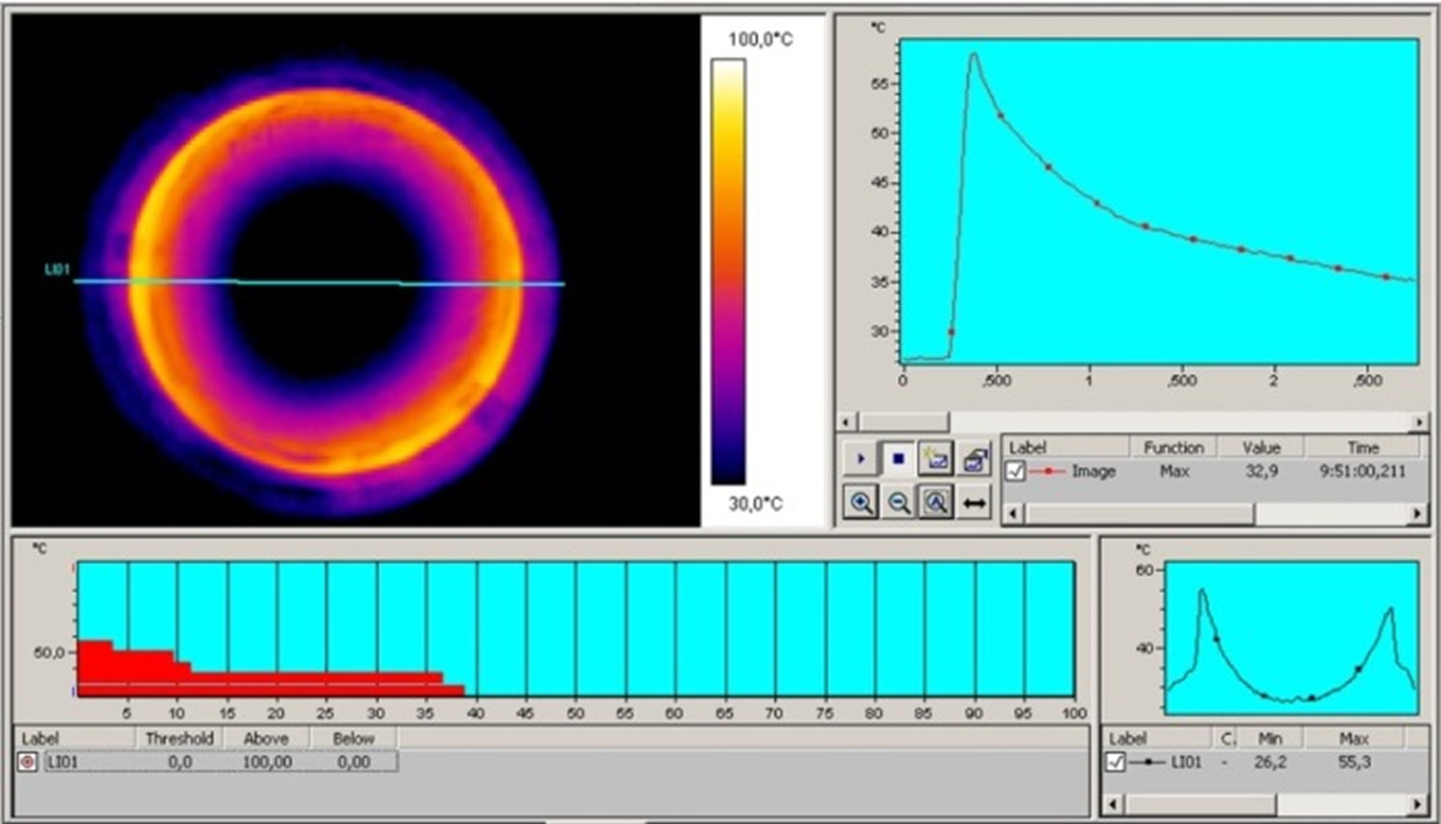Click the Max column header in profile table
The width and height of the screenshot is (1441, 824).
click(1353, 738)
